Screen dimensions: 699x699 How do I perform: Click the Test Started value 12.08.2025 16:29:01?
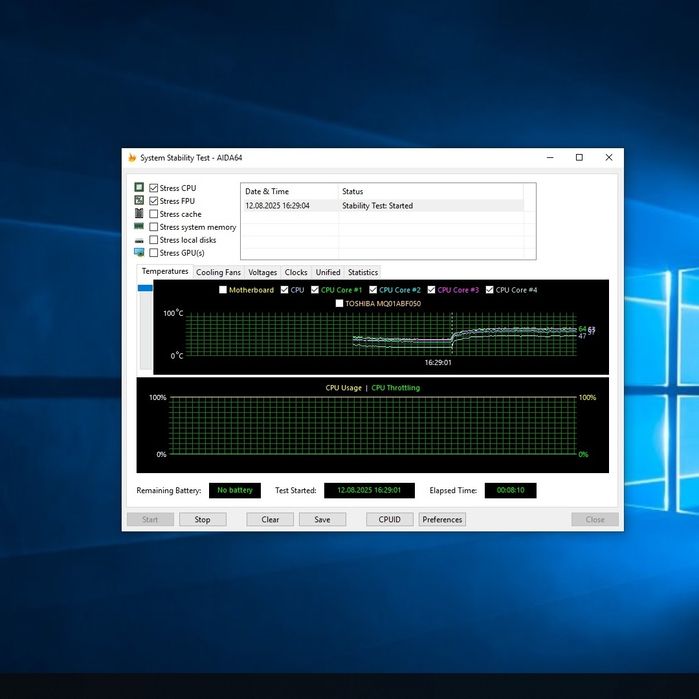tap(369, 490)
